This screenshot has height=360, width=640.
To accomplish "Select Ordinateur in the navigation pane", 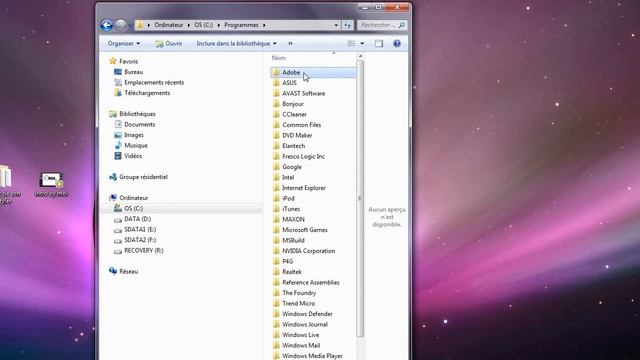I will pos(133,198).
